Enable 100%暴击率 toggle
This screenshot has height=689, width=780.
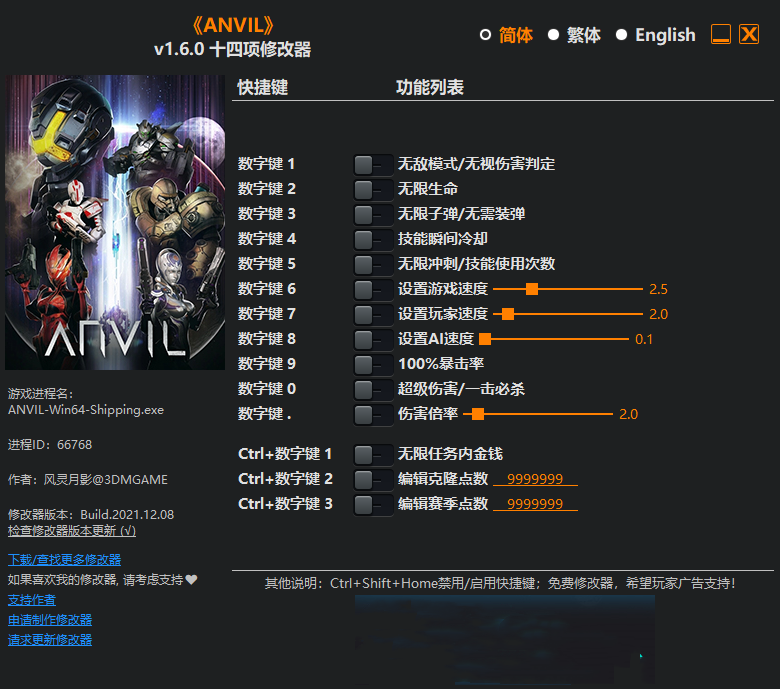[x=373, y=364]
